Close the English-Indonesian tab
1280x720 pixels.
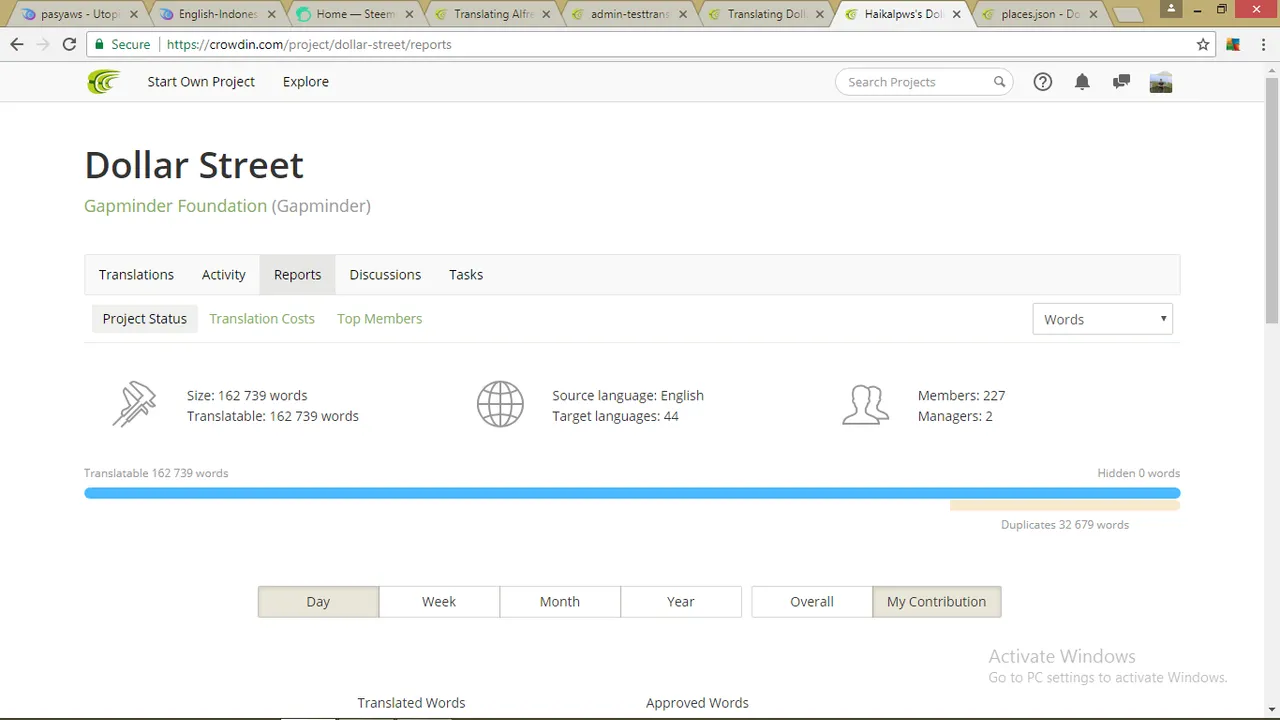[x=271, y=15]
